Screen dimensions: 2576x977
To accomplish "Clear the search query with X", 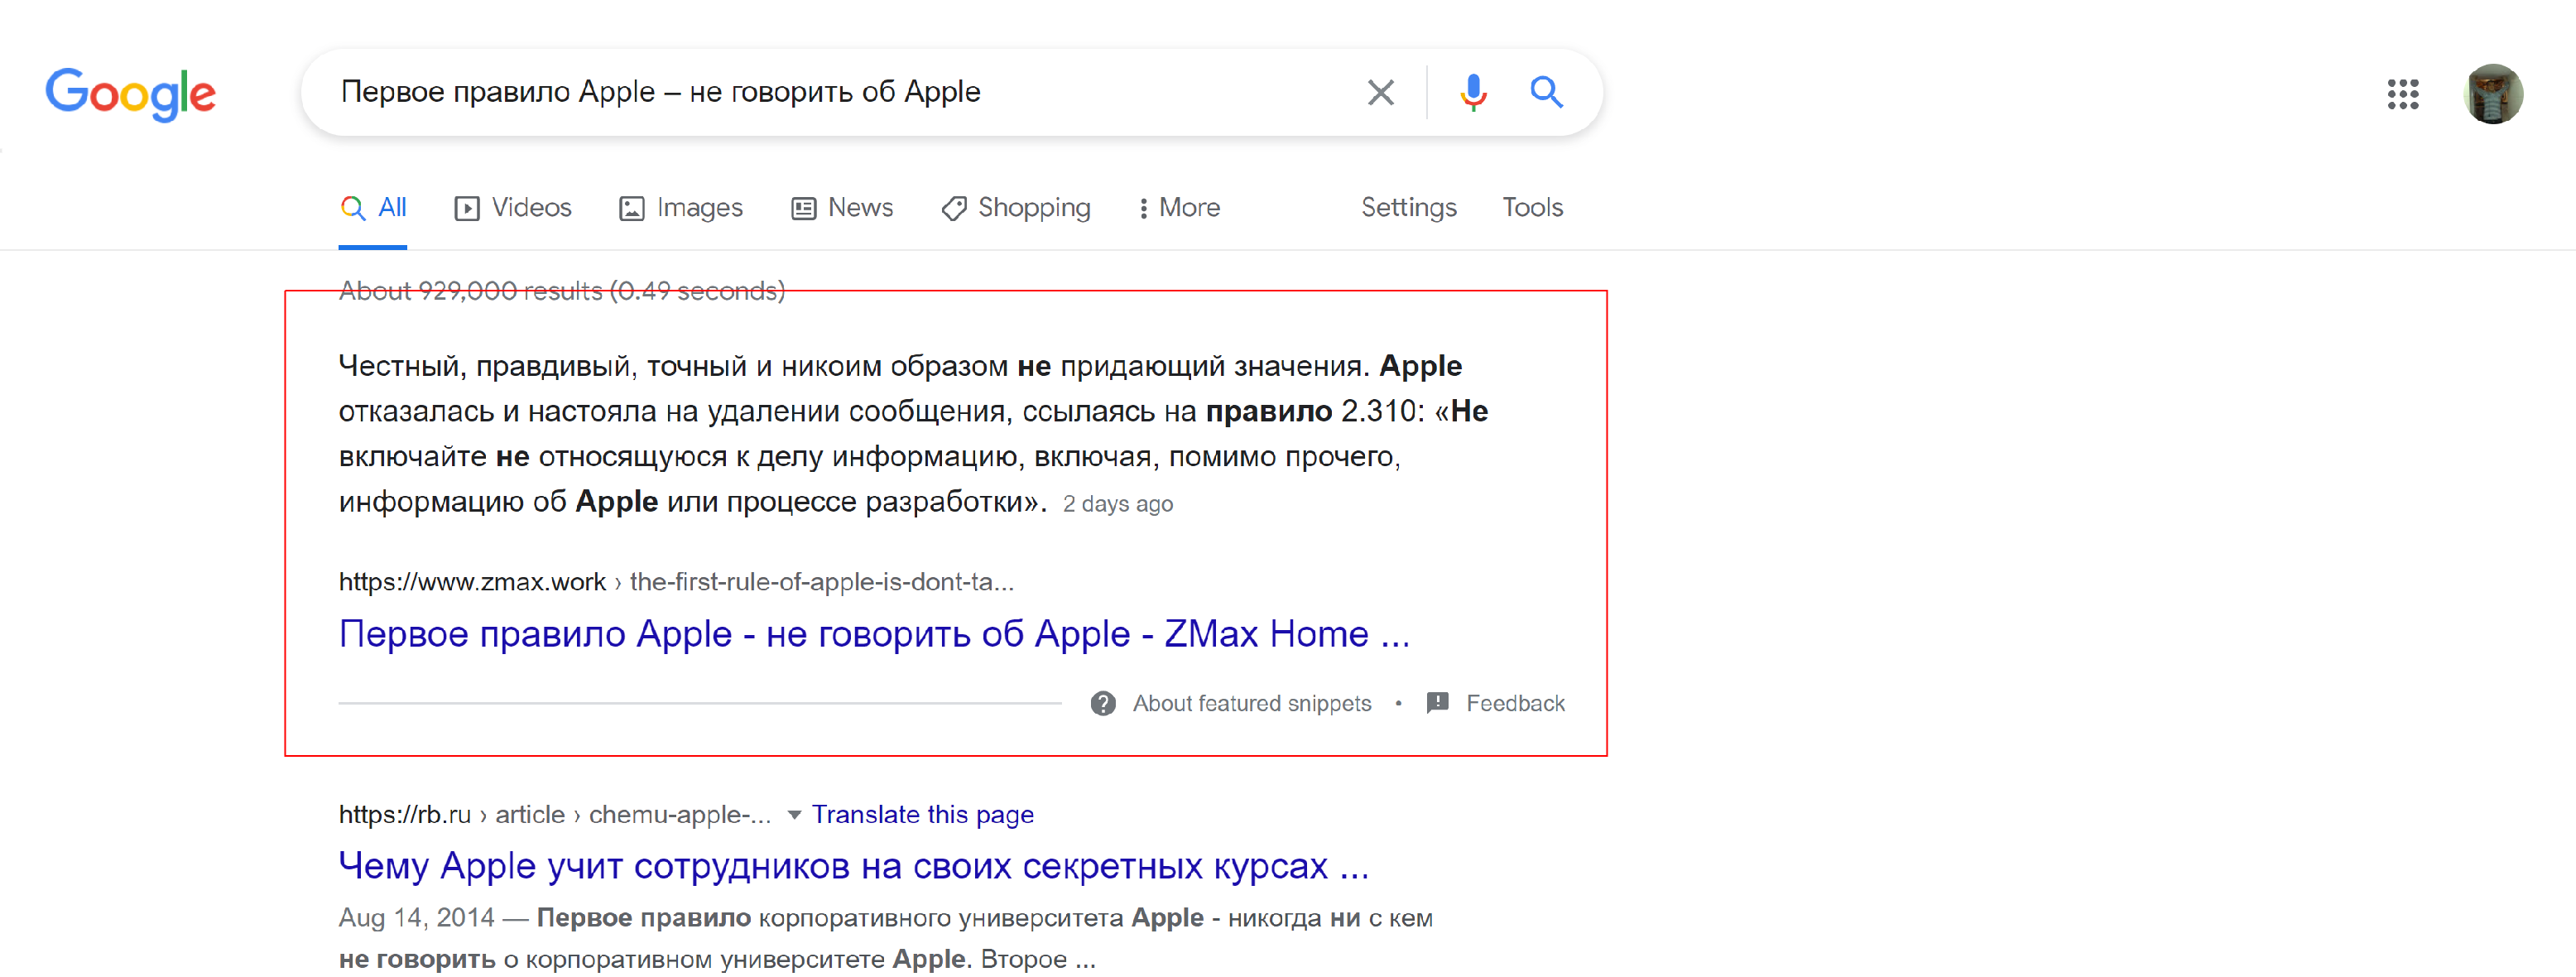I will (1380, 93).
